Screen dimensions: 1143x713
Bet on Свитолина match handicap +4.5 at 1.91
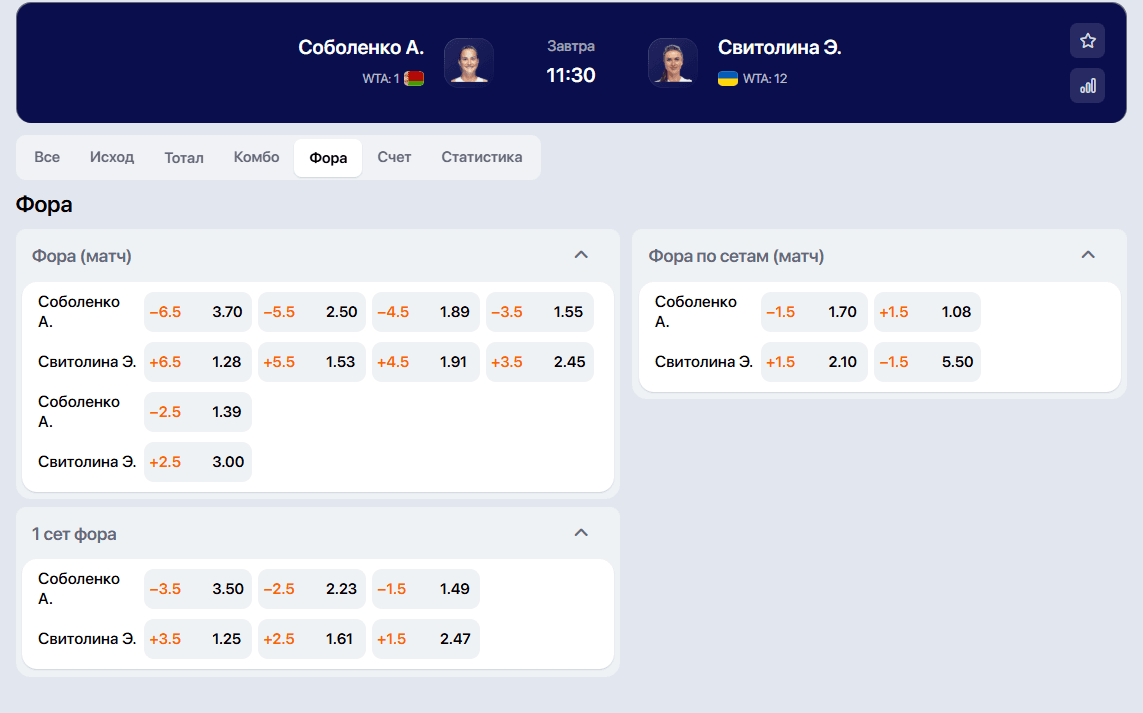point(425,362)
